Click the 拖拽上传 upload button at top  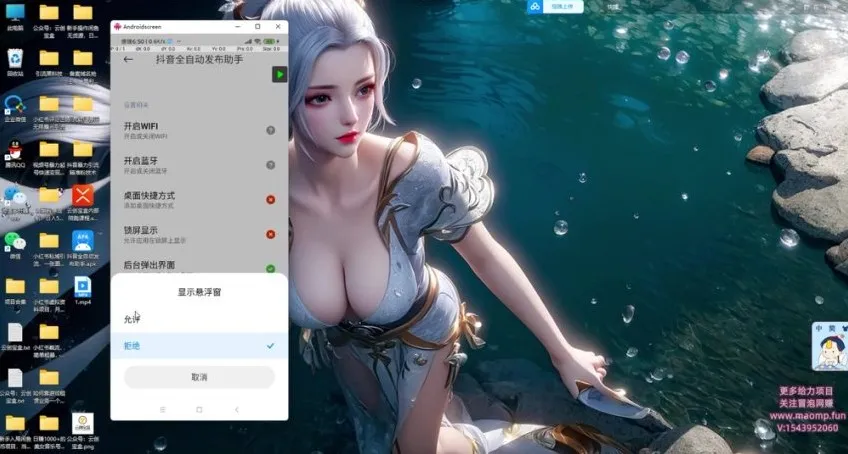coord(563,6)
